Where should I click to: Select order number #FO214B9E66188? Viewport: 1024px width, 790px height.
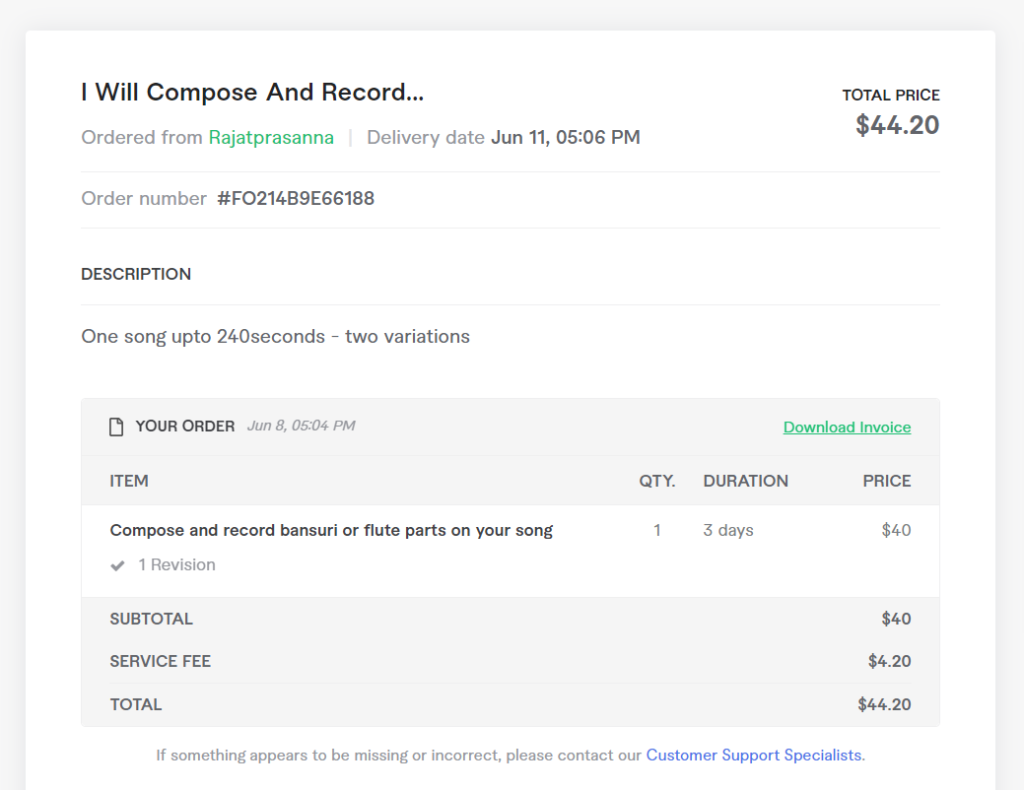click(296, 198)
